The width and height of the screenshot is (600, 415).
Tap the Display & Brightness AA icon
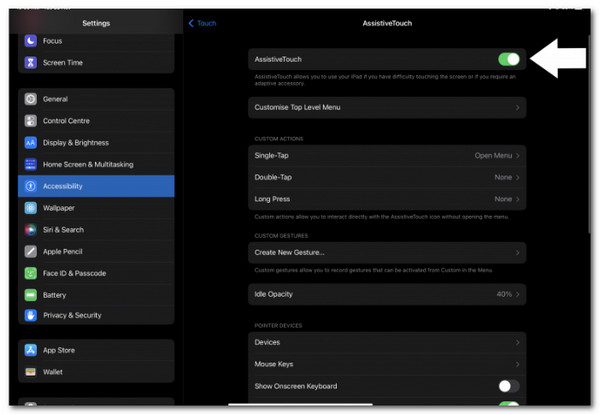[x=31, y=143]
